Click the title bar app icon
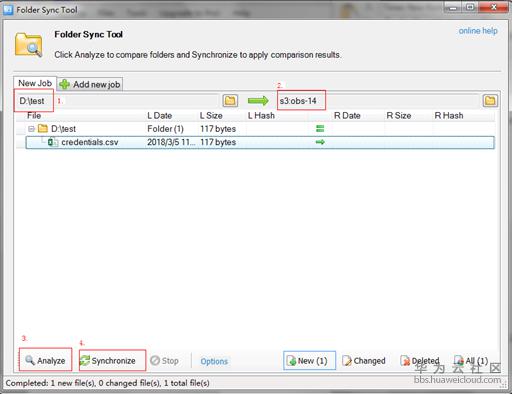This screenshot has height=394, width=512. [8, 10]
